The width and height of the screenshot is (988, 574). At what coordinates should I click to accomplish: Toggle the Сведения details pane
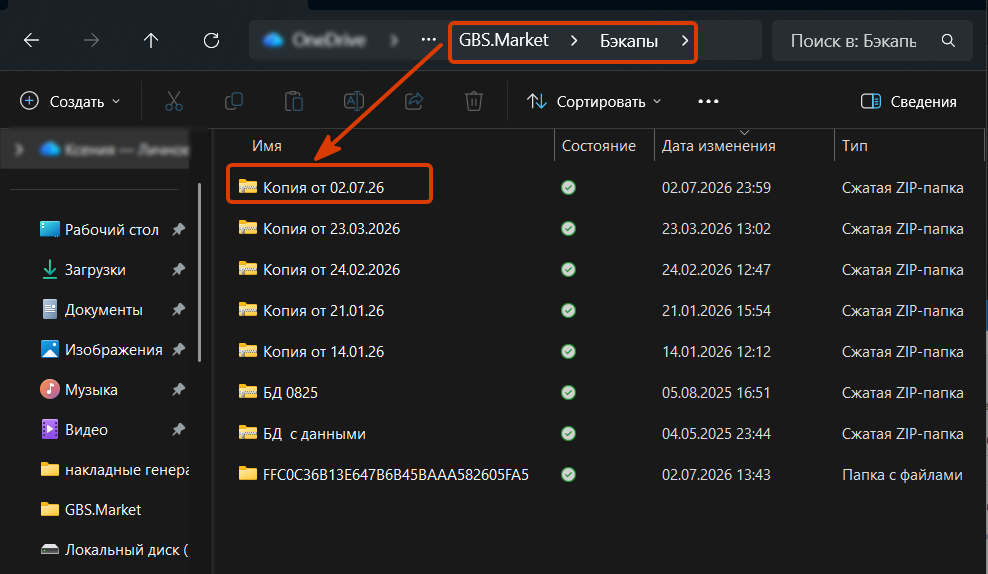[908, 101]
